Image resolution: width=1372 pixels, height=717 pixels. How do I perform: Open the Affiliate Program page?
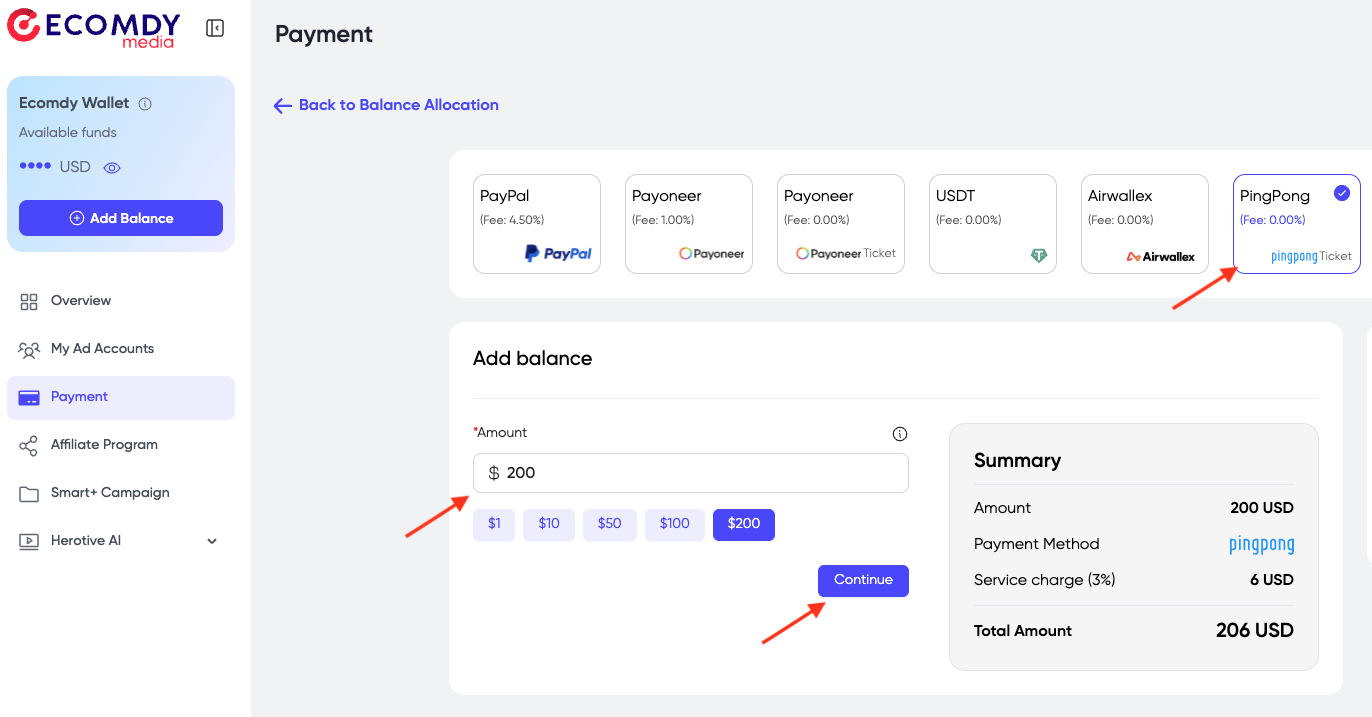pyautogui.click(x=121, y=445)
